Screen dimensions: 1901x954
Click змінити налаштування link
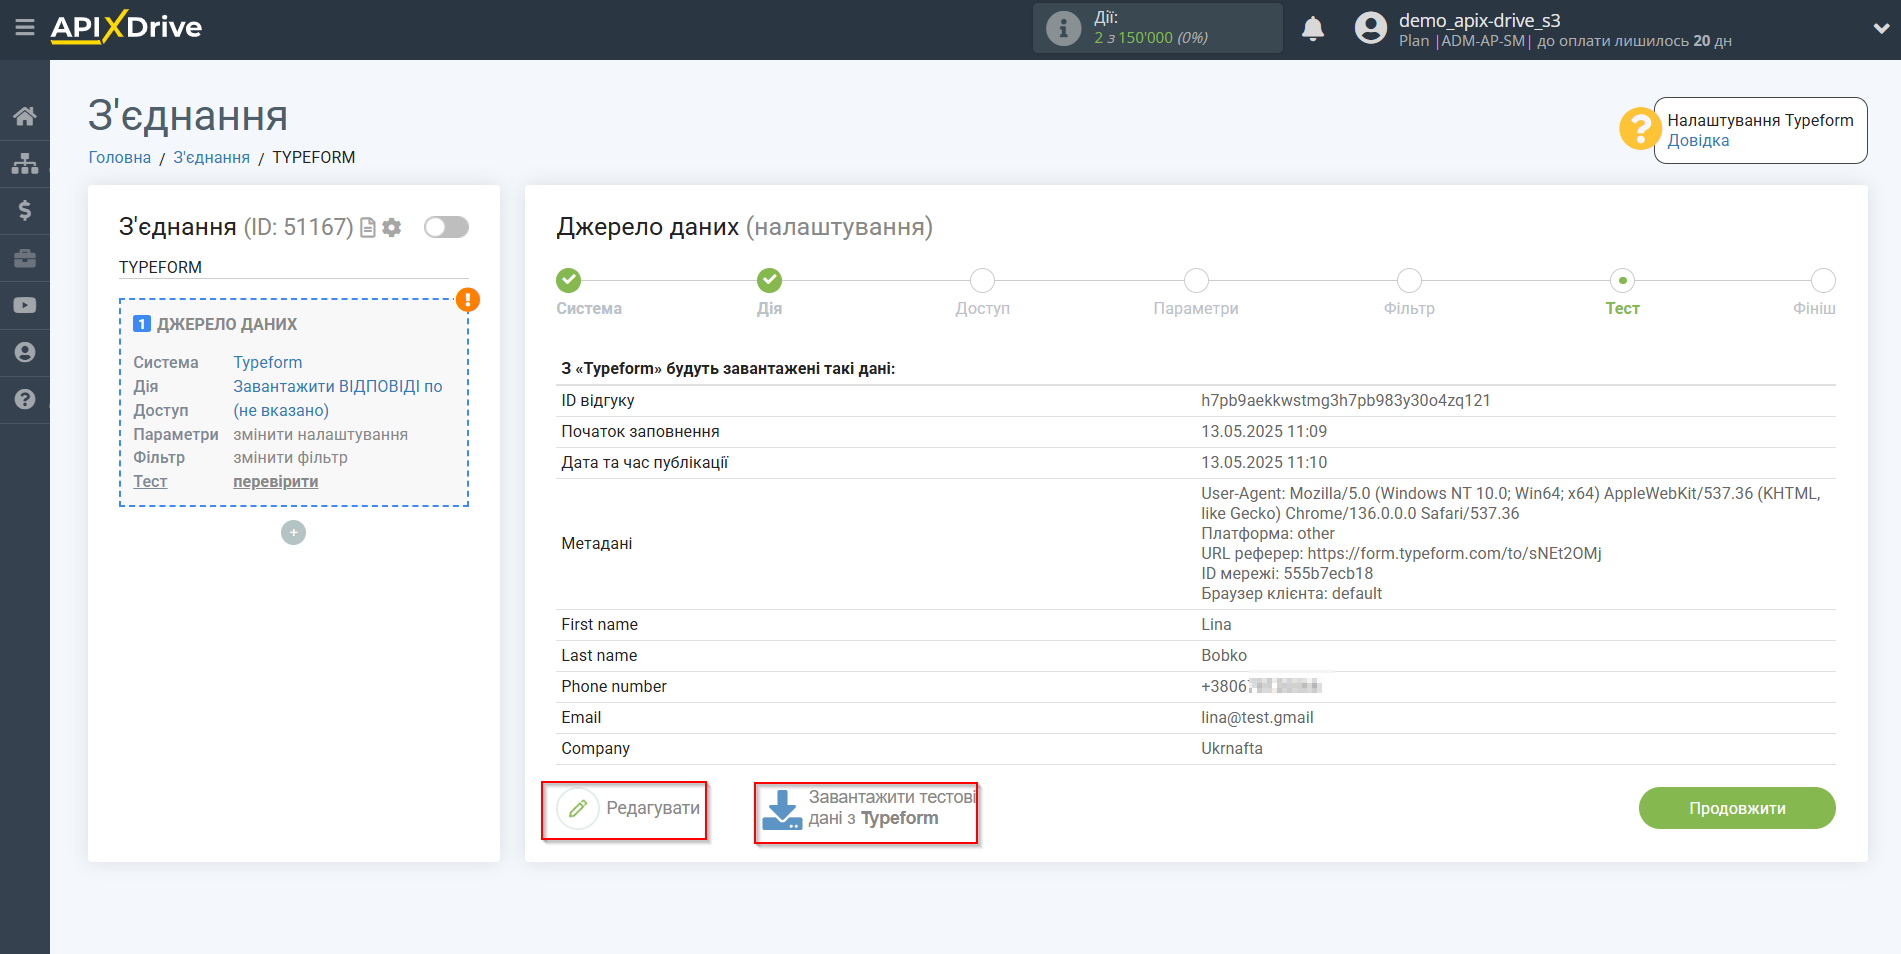pos(321,434)
